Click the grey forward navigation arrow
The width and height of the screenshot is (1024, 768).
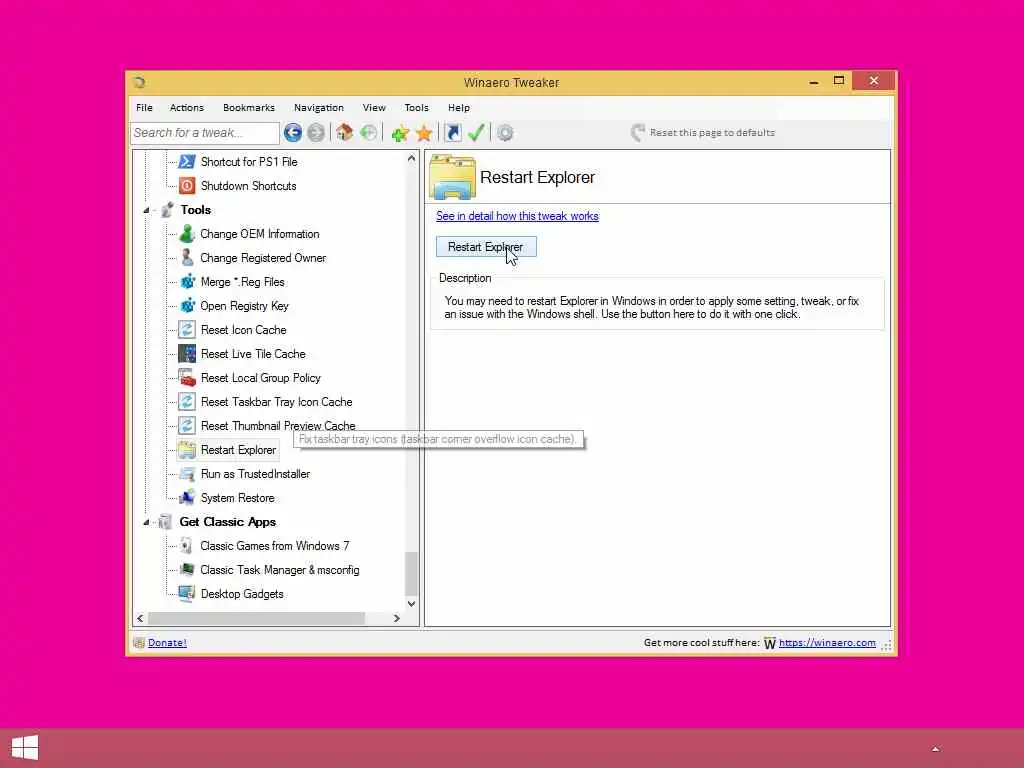click(316, 133)
